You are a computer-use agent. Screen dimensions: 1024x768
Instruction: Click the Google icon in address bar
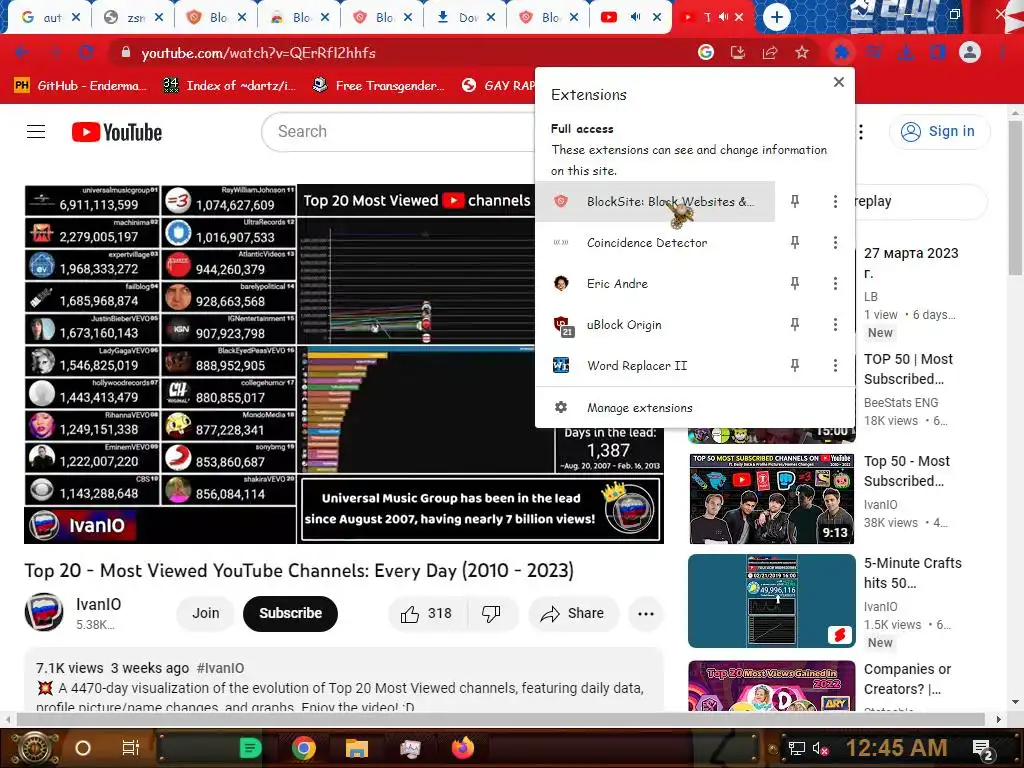pyautogui.click(x=706, y=52)
